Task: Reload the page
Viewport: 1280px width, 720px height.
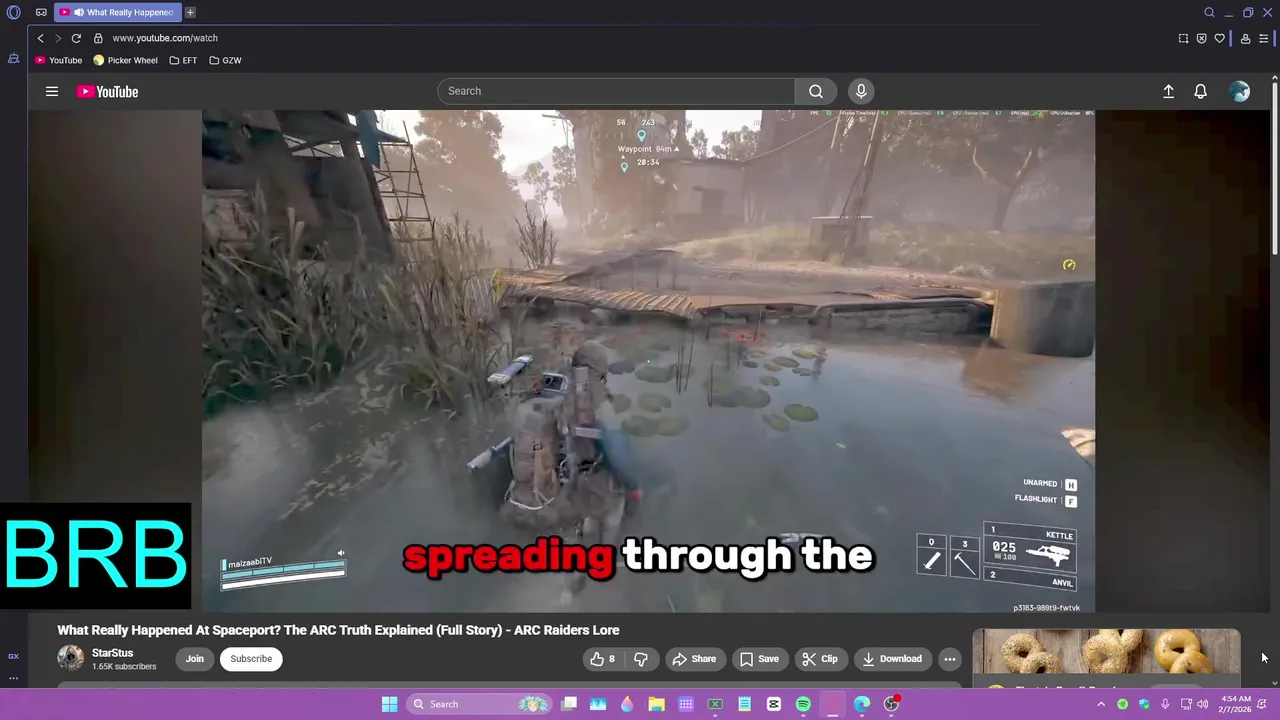Action: [x=76, y=38]
